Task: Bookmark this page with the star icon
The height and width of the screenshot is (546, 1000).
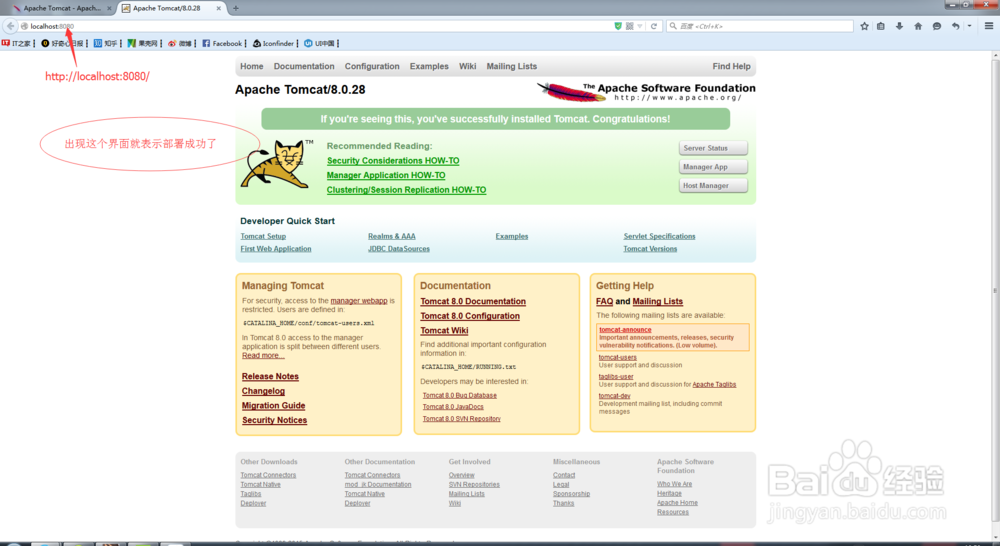Action: [x=864, y=26]
